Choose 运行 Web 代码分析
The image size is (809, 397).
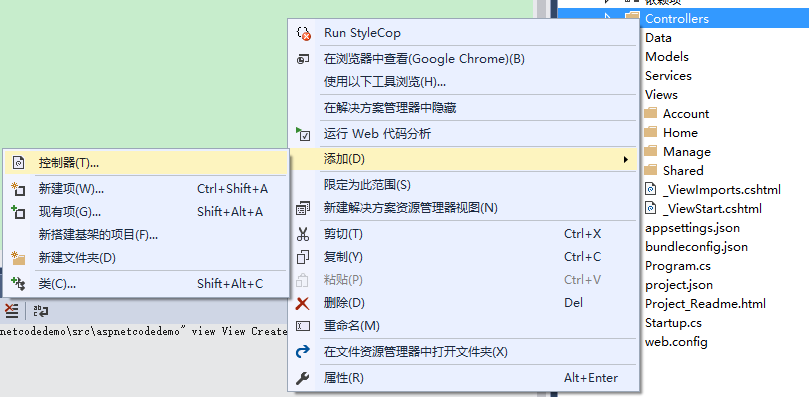[x=464, y=134]
